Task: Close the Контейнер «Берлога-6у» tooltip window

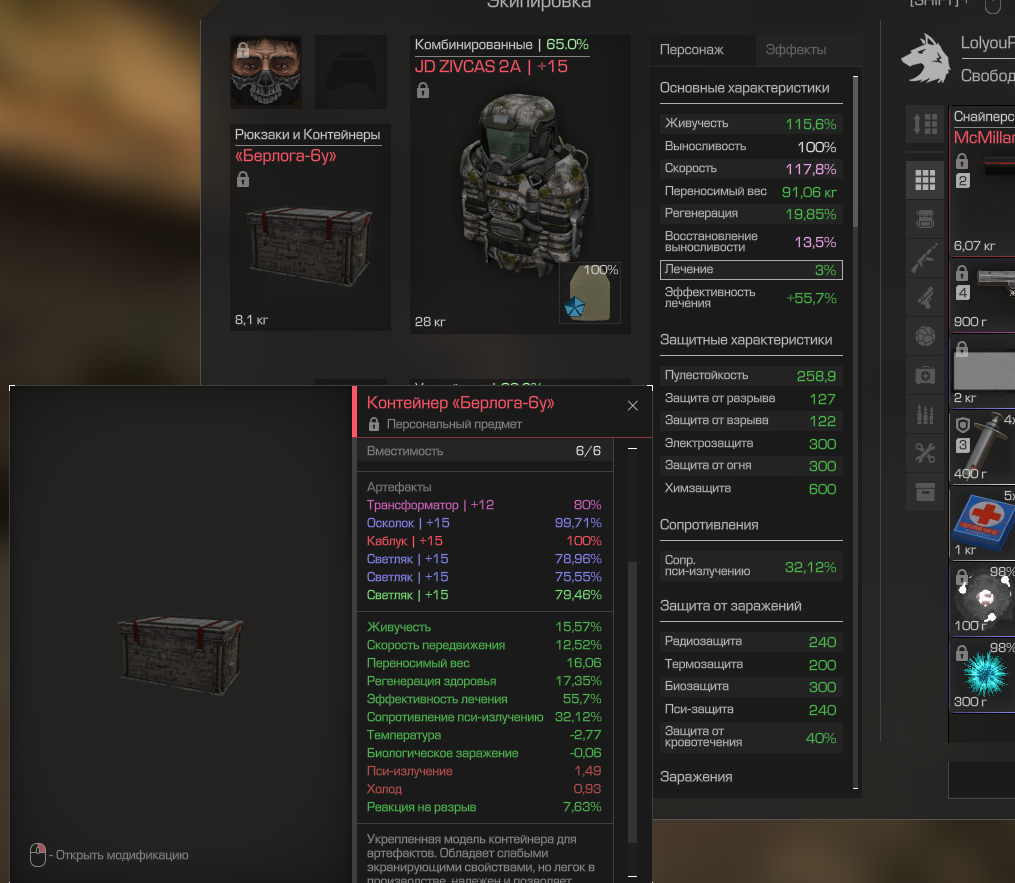Action: (632, 406)
